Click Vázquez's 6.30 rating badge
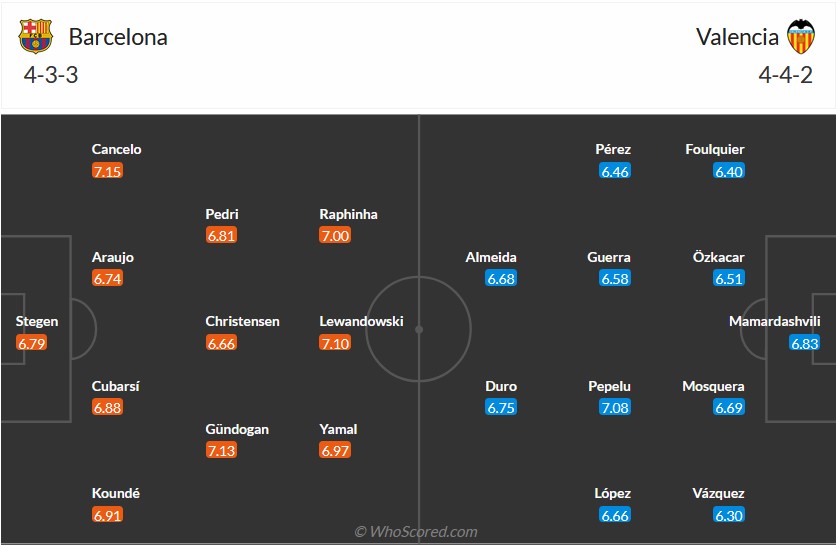Image resolution: width=836 pixels, height=545 pixels. (729, 515)
